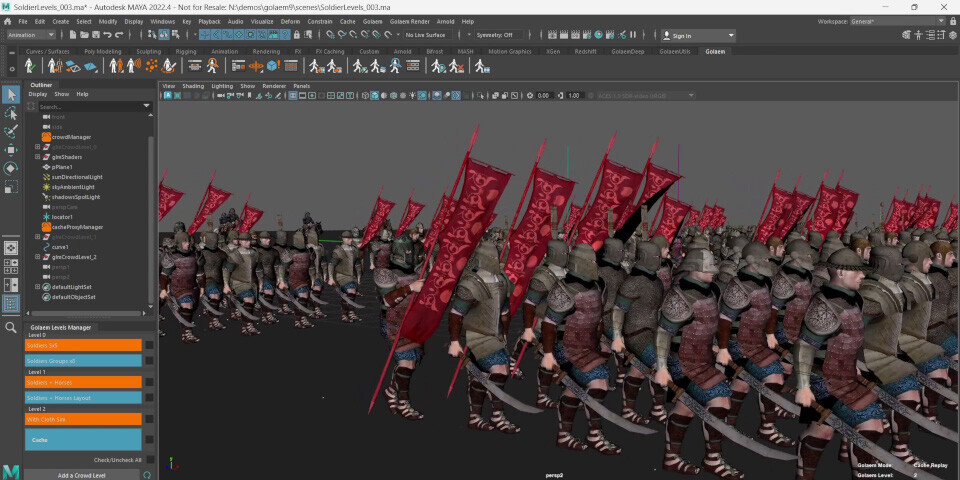Click the Open Scene folder icon
960x480 pixels.
tap(85, 35)
